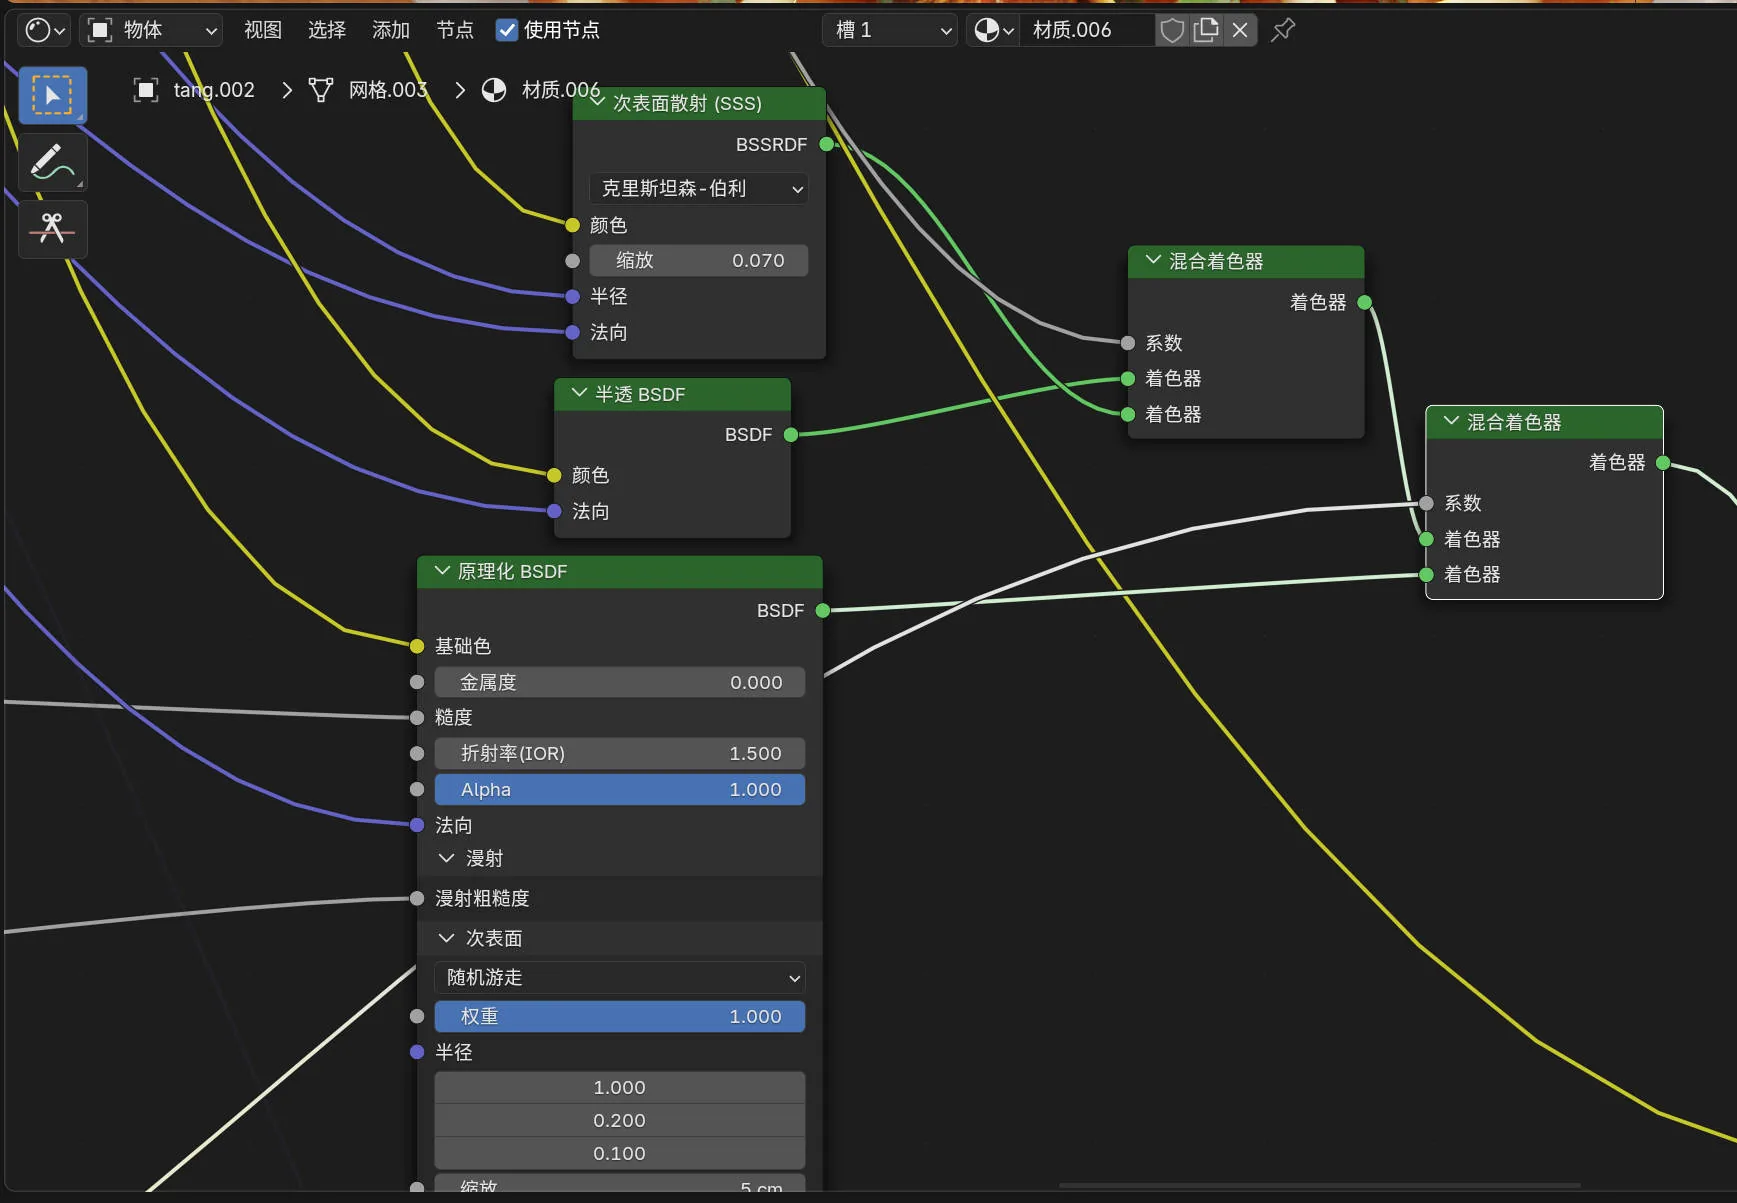1737x1203 pixels.
Task: Open the 物体 shader type dropdown
Action: pyautogui.click(x=152, y=30)
